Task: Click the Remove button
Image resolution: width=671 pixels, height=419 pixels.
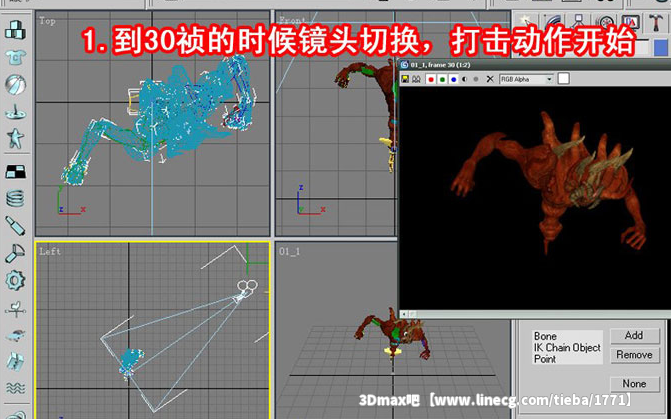Action: [x=634, y=355]
